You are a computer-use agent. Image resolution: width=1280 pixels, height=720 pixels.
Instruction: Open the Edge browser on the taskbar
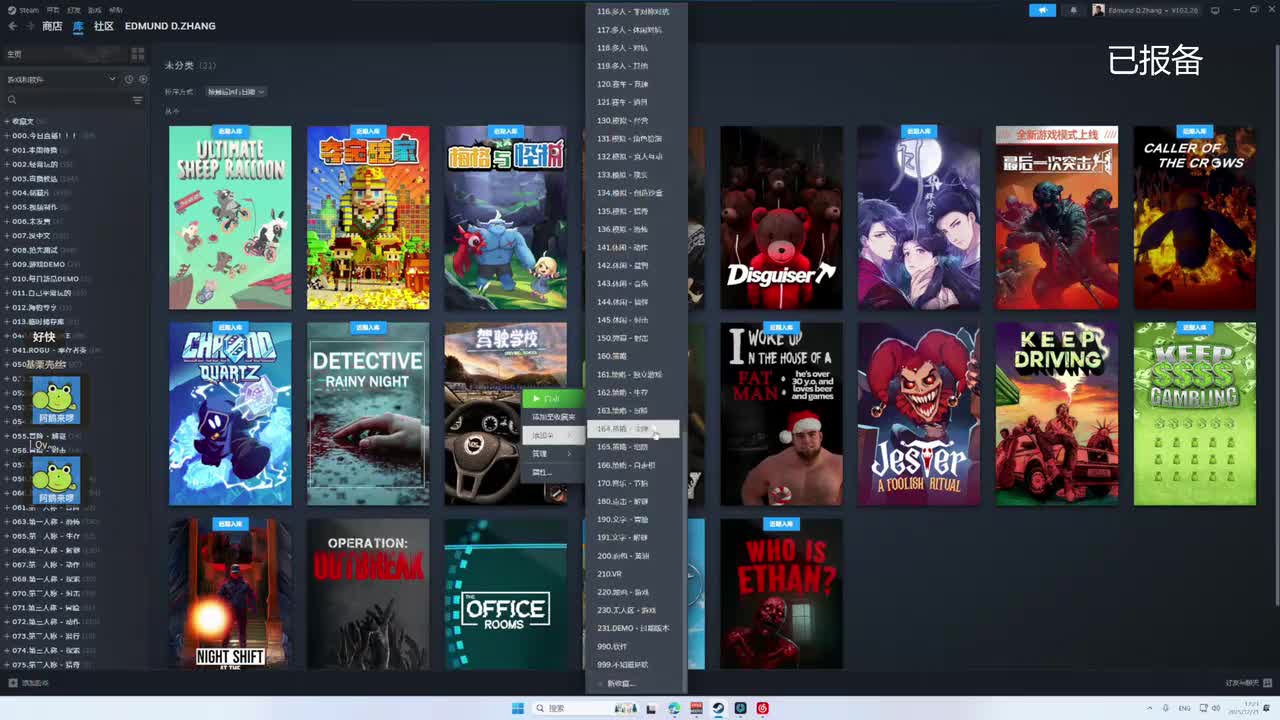[x=674, y=708]
